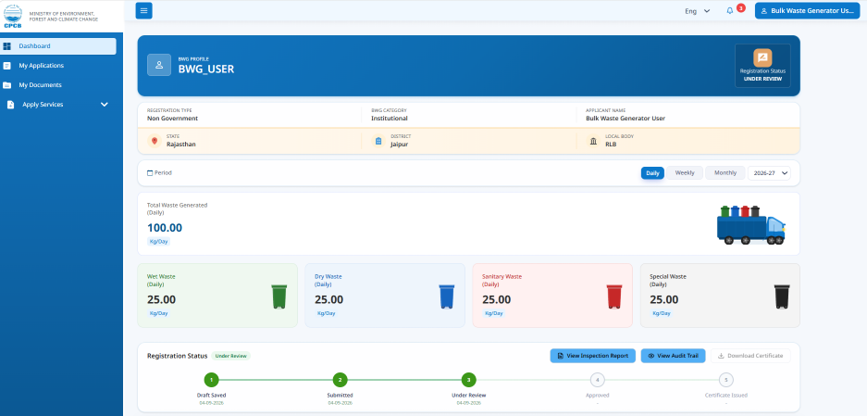
Task: Select the Weekly period option
Action: (x=685, y=173)
